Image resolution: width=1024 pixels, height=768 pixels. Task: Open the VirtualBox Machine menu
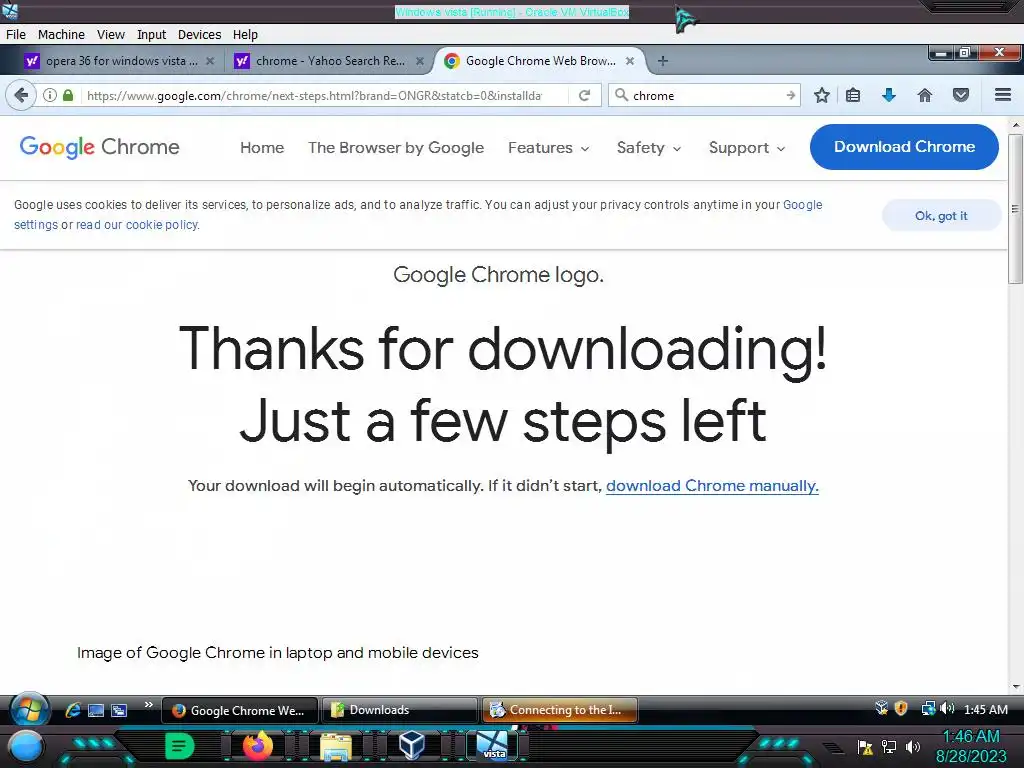tap(61, 35)
